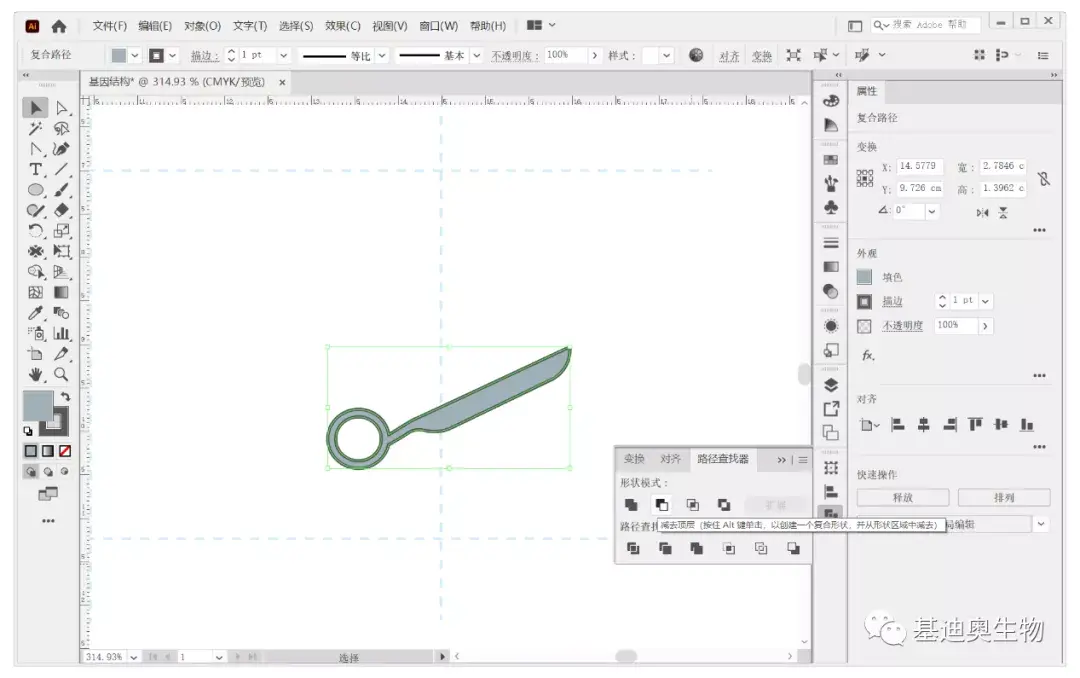Click the Home icon
1080x678 pixels.
(x=59, y=26)
